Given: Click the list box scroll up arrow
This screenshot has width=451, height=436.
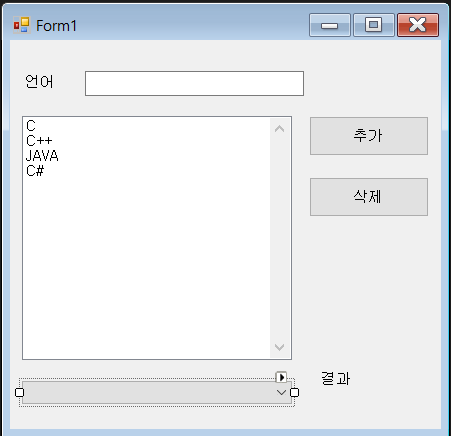Looking at the screenshot, I should click(x=279, y=129).
